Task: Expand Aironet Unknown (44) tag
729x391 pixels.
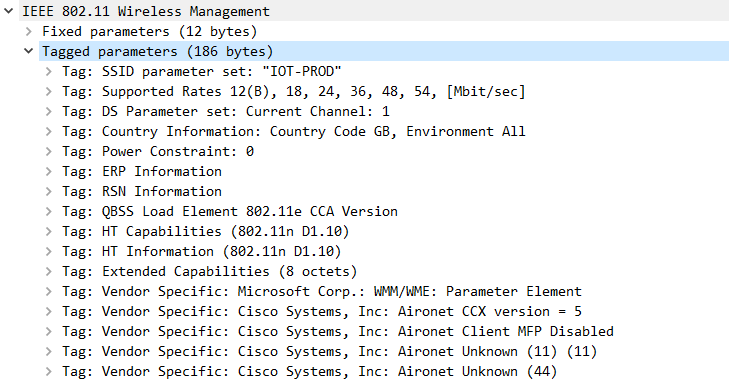Action: 48,371
